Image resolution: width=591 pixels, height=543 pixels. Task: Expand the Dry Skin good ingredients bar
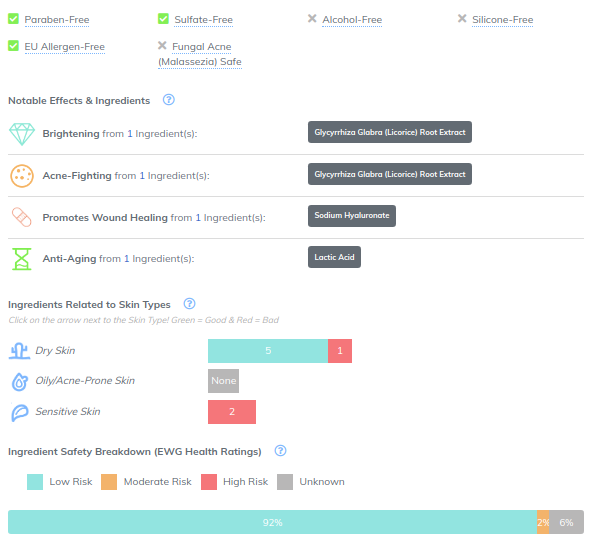[268, 351]
